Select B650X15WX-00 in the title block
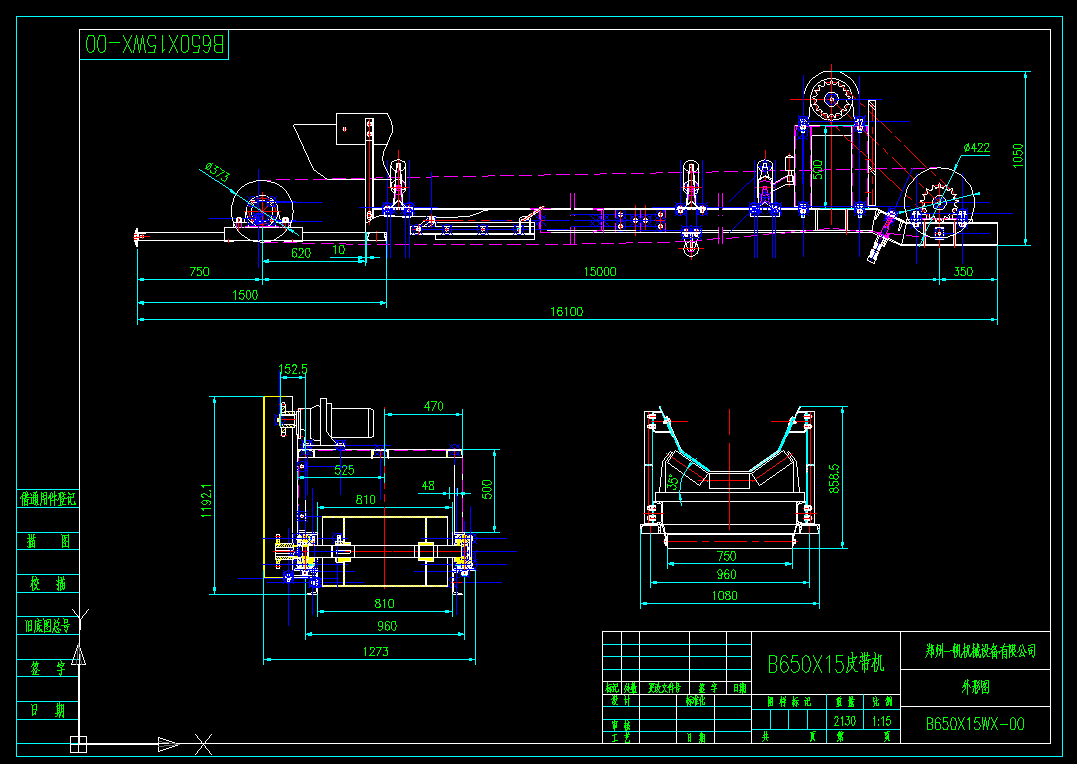The width and height of the screenshot is (1077, 764). [975, 724]
